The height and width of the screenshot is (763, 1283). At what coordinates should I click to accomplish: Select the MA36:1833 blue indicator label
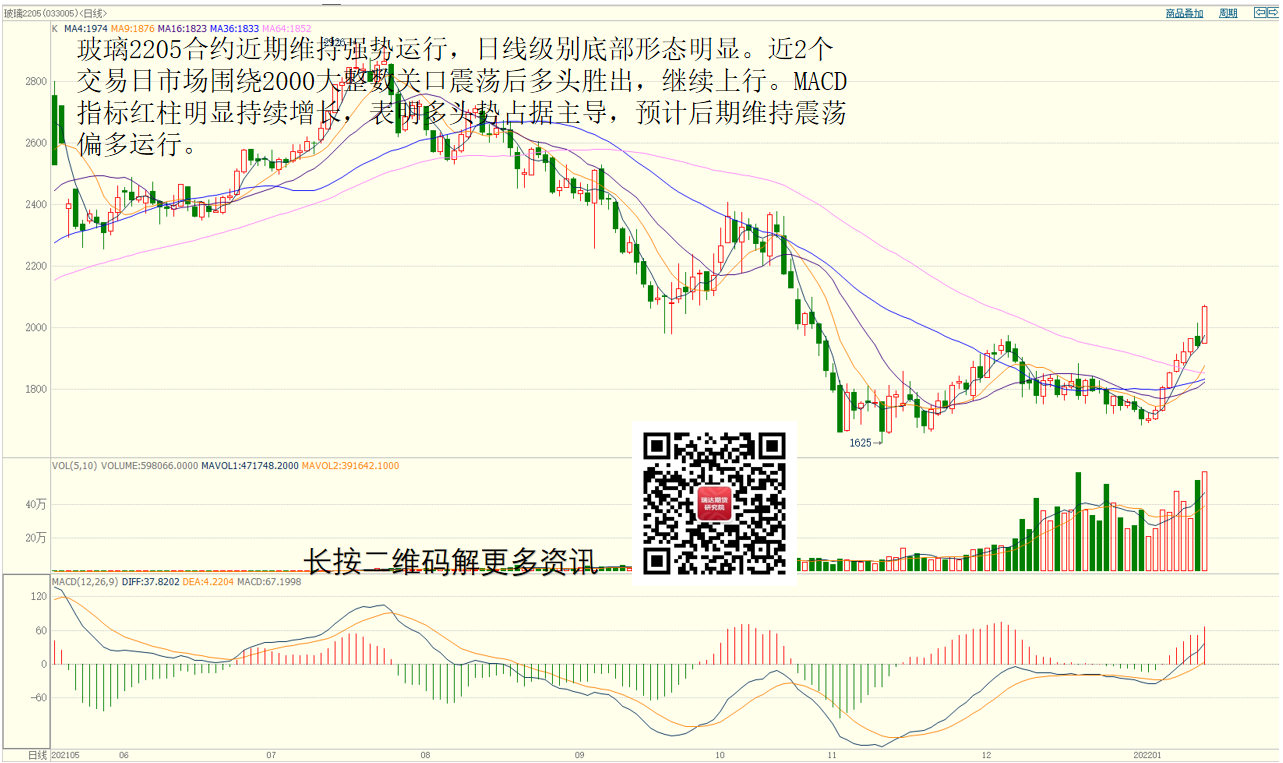point(235,29)
